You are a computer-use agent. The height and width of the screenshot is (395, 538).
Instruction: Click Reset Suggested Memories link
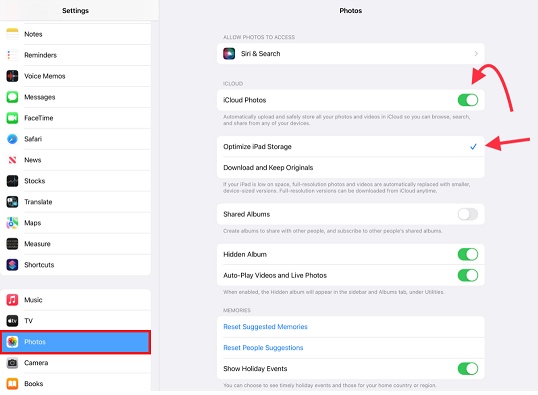pyautogui.click(x=265, y=327)
